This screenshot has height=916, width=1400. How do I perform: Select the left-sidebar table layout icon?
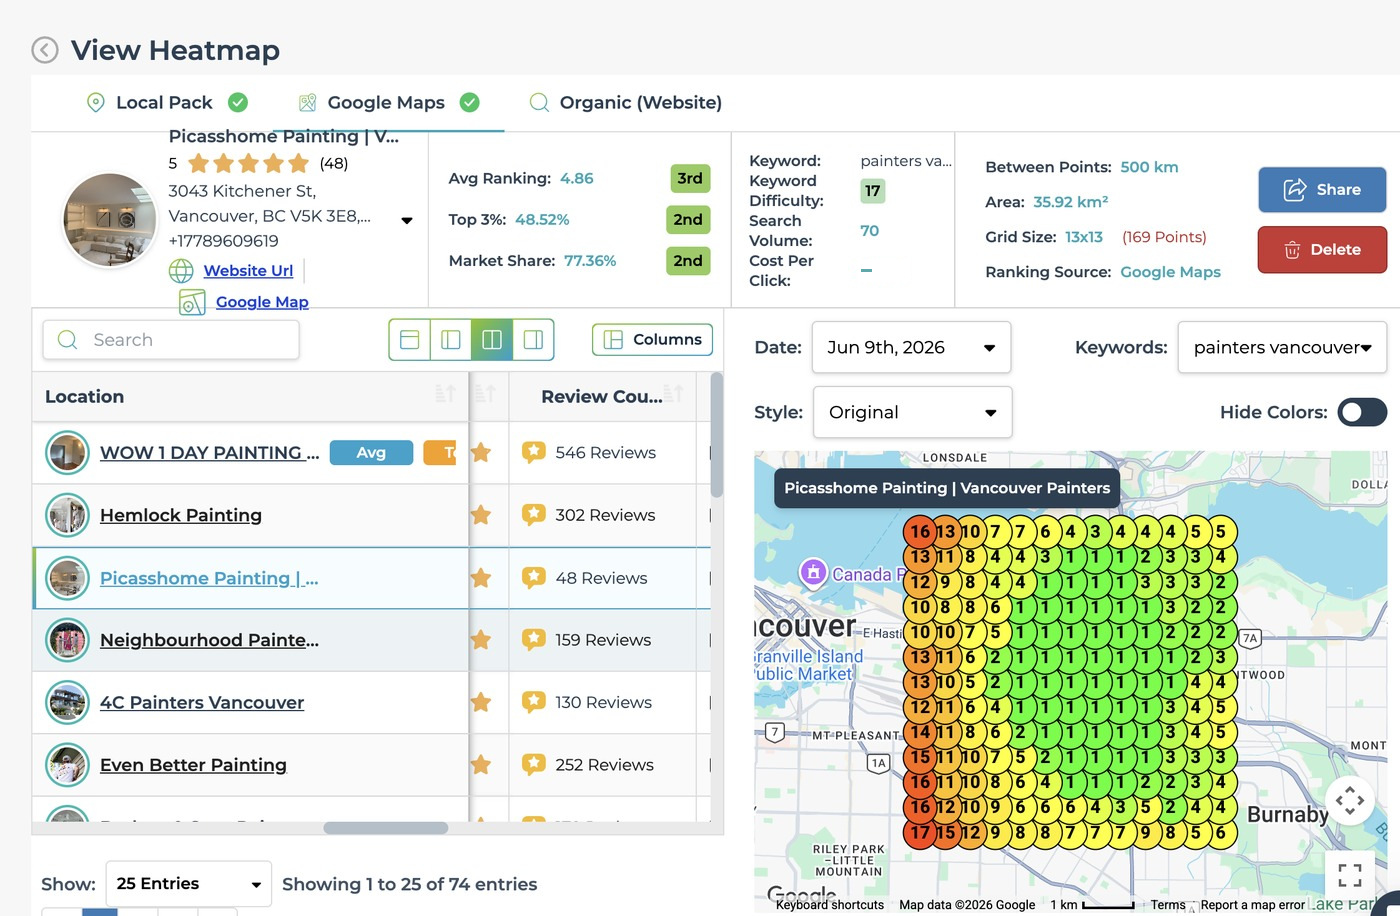[451, 340]
